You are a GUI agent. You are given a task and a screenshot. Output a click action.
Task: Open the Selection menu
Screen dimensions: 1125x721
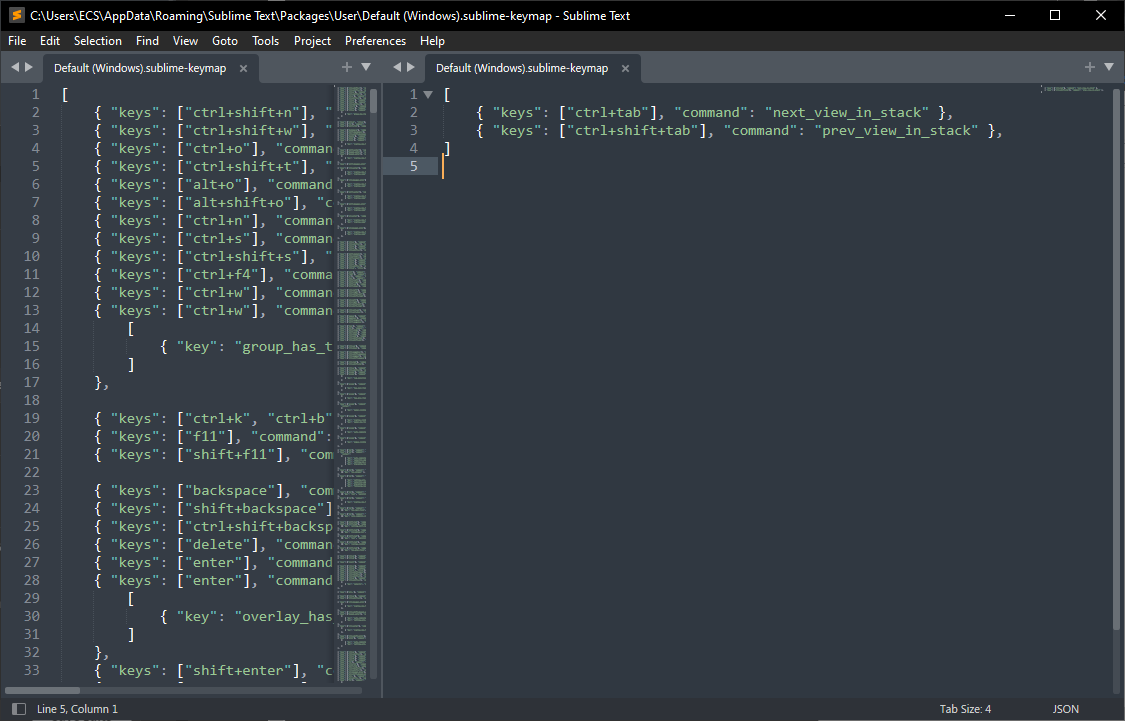tap(98, 41)
